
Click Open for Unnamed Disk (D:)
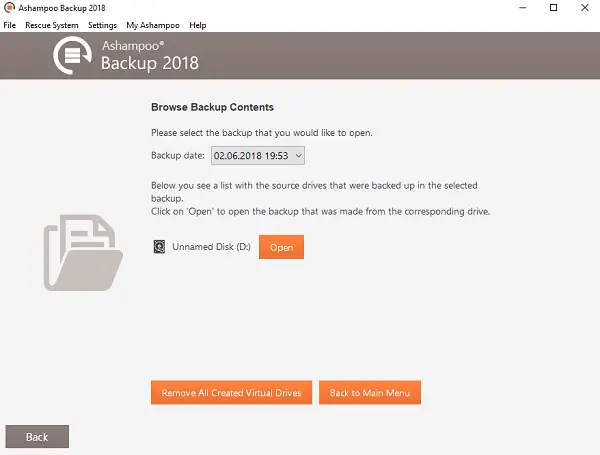281,247
